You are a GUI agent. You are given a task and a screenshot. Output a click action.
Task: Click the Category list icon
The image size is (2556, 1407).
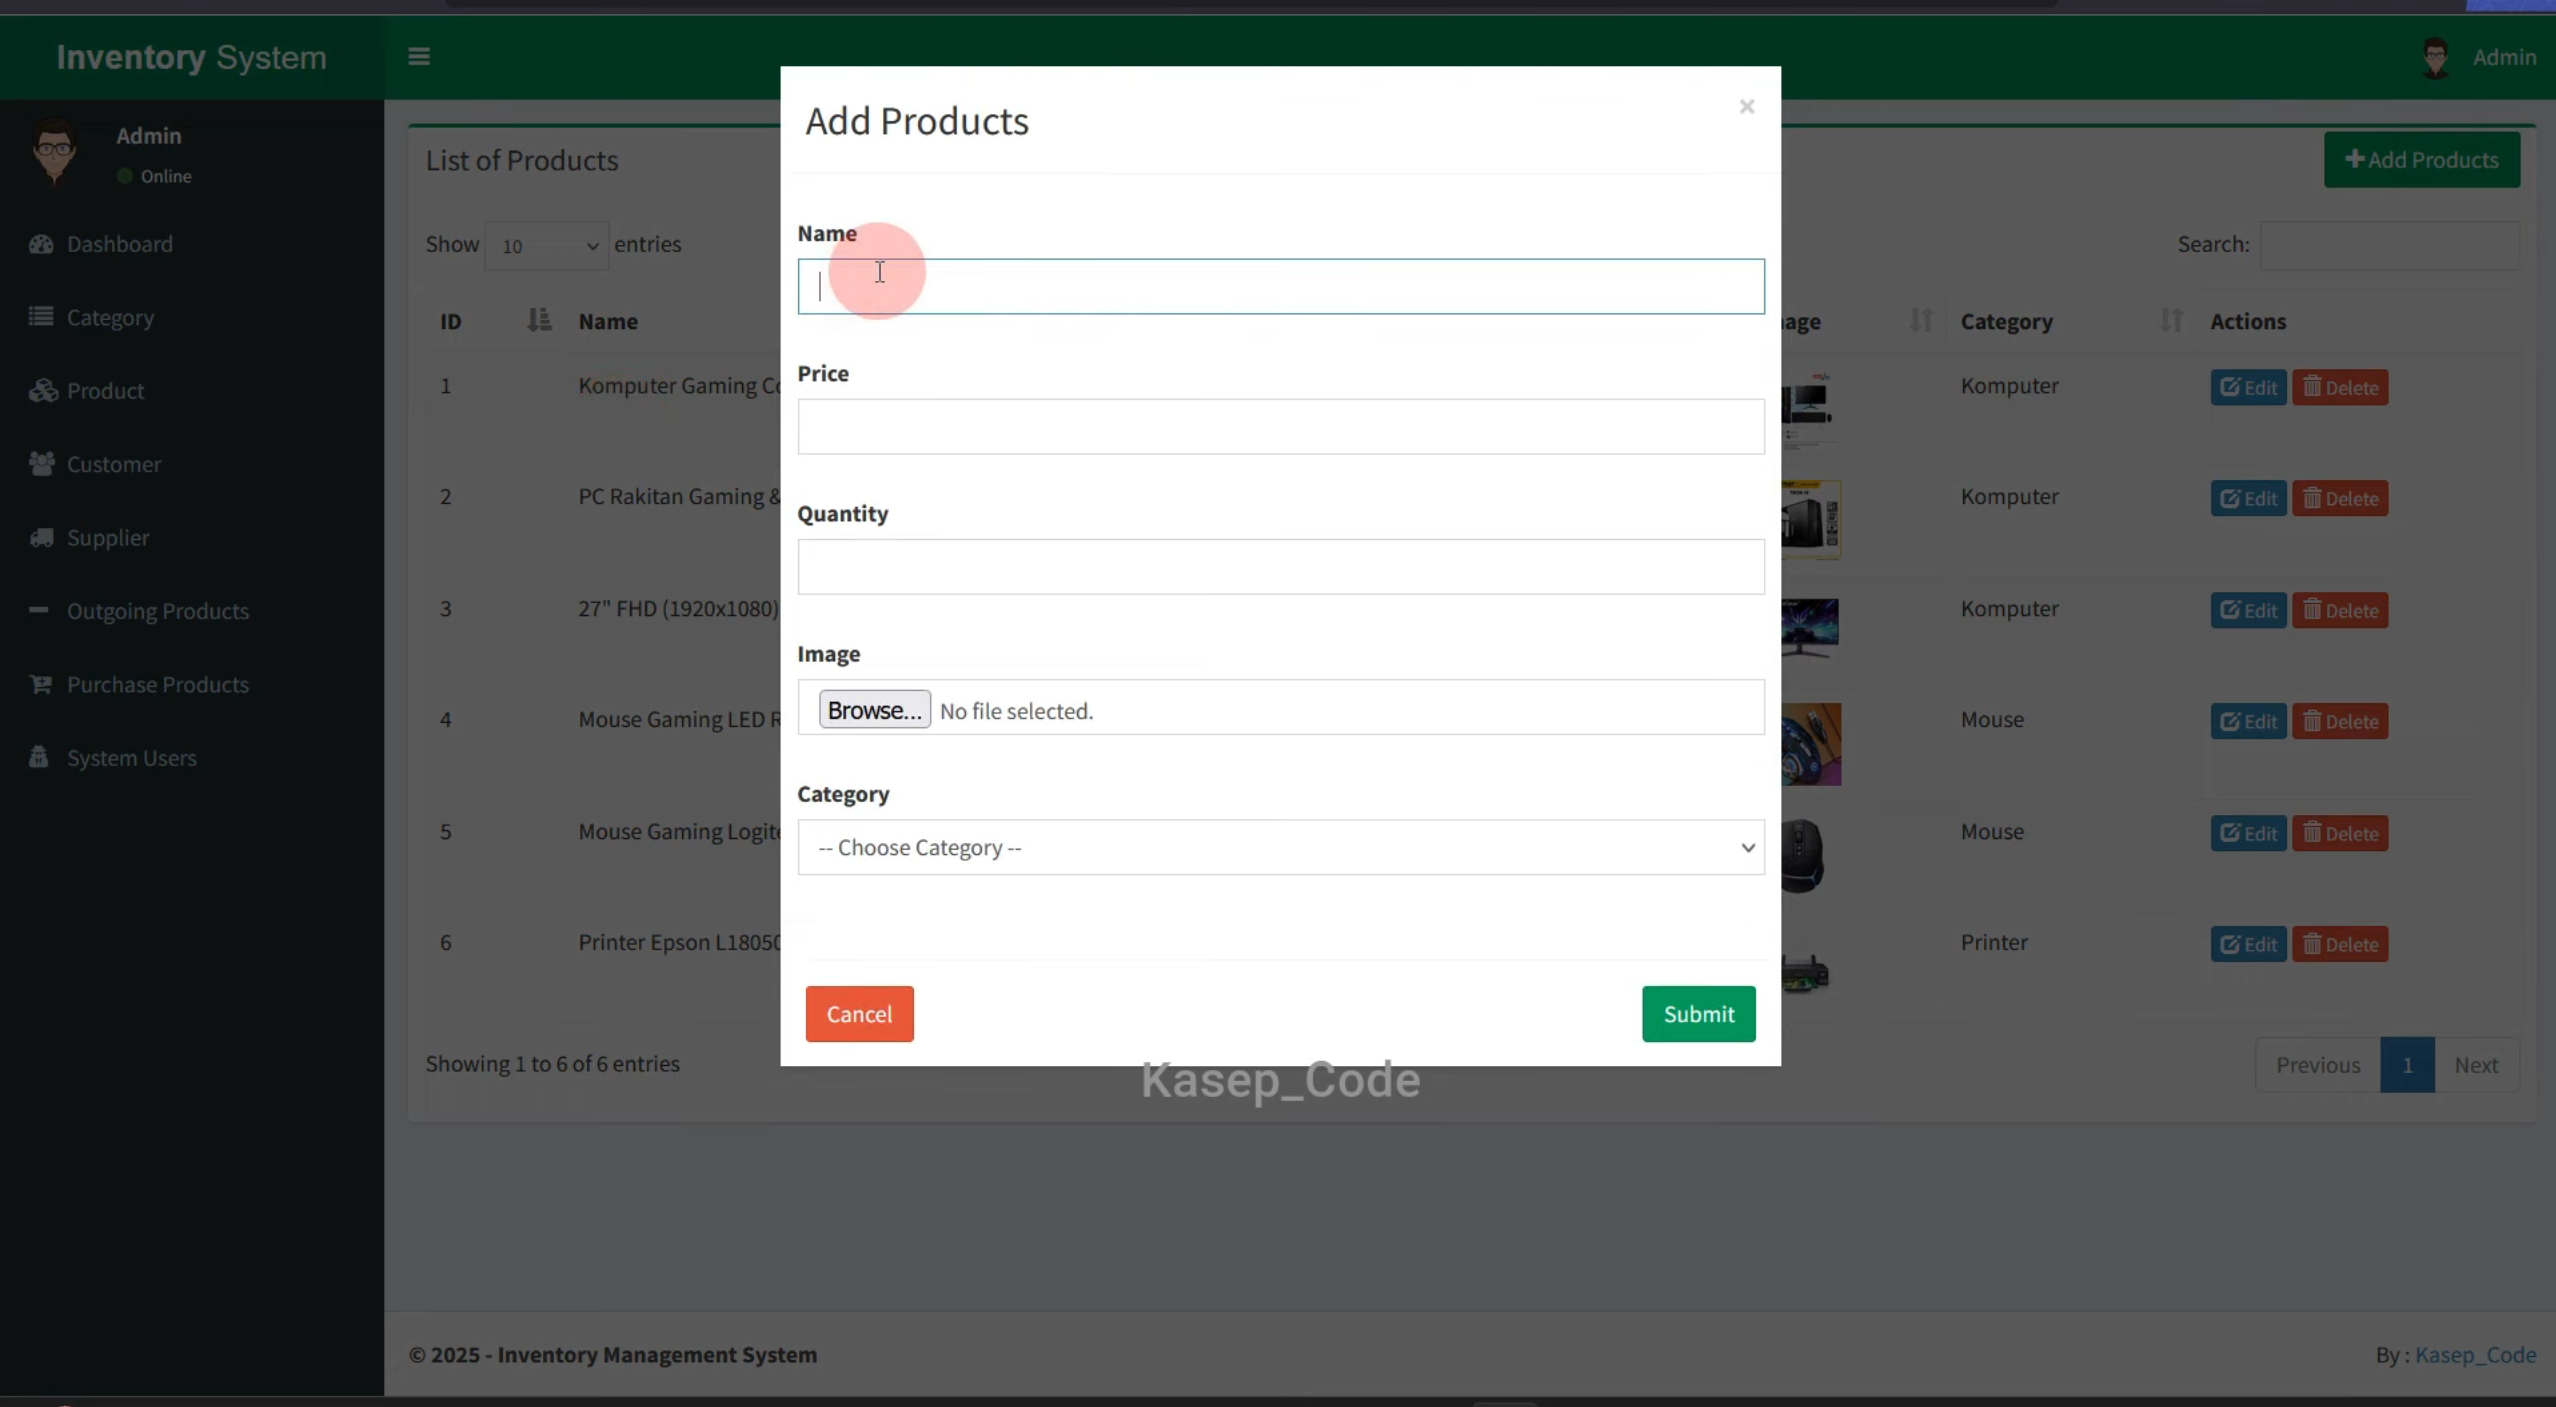pos(41,316)
